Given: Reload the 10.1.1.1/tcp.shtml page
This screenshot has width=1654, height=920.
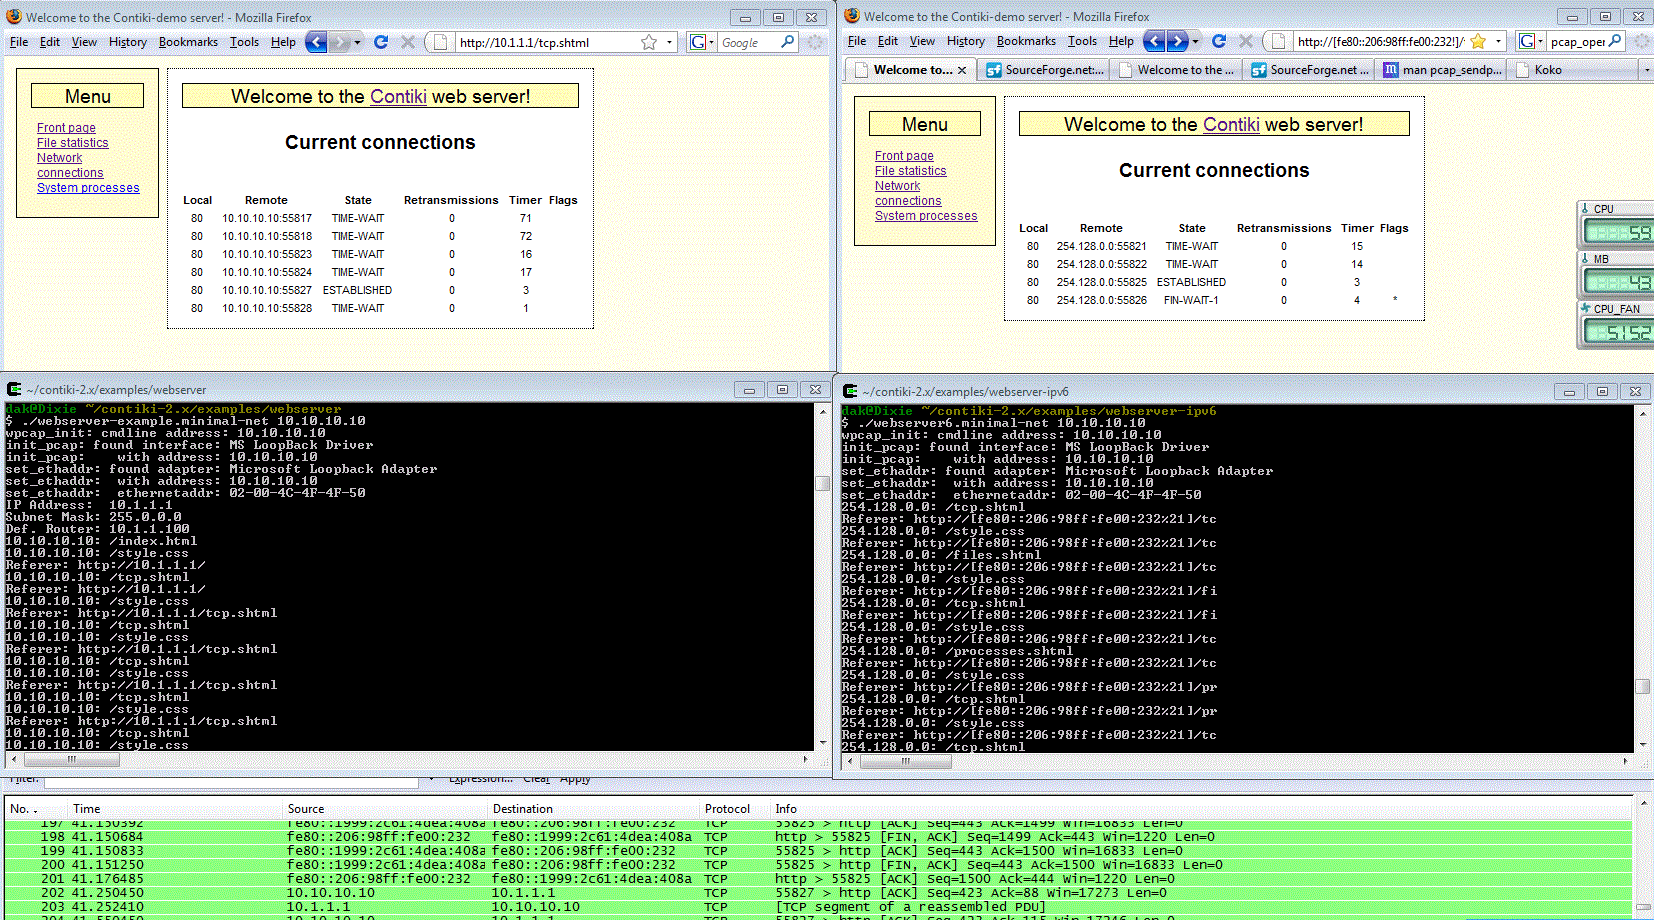Looking at the screenshot, I should tap(381, 42).
